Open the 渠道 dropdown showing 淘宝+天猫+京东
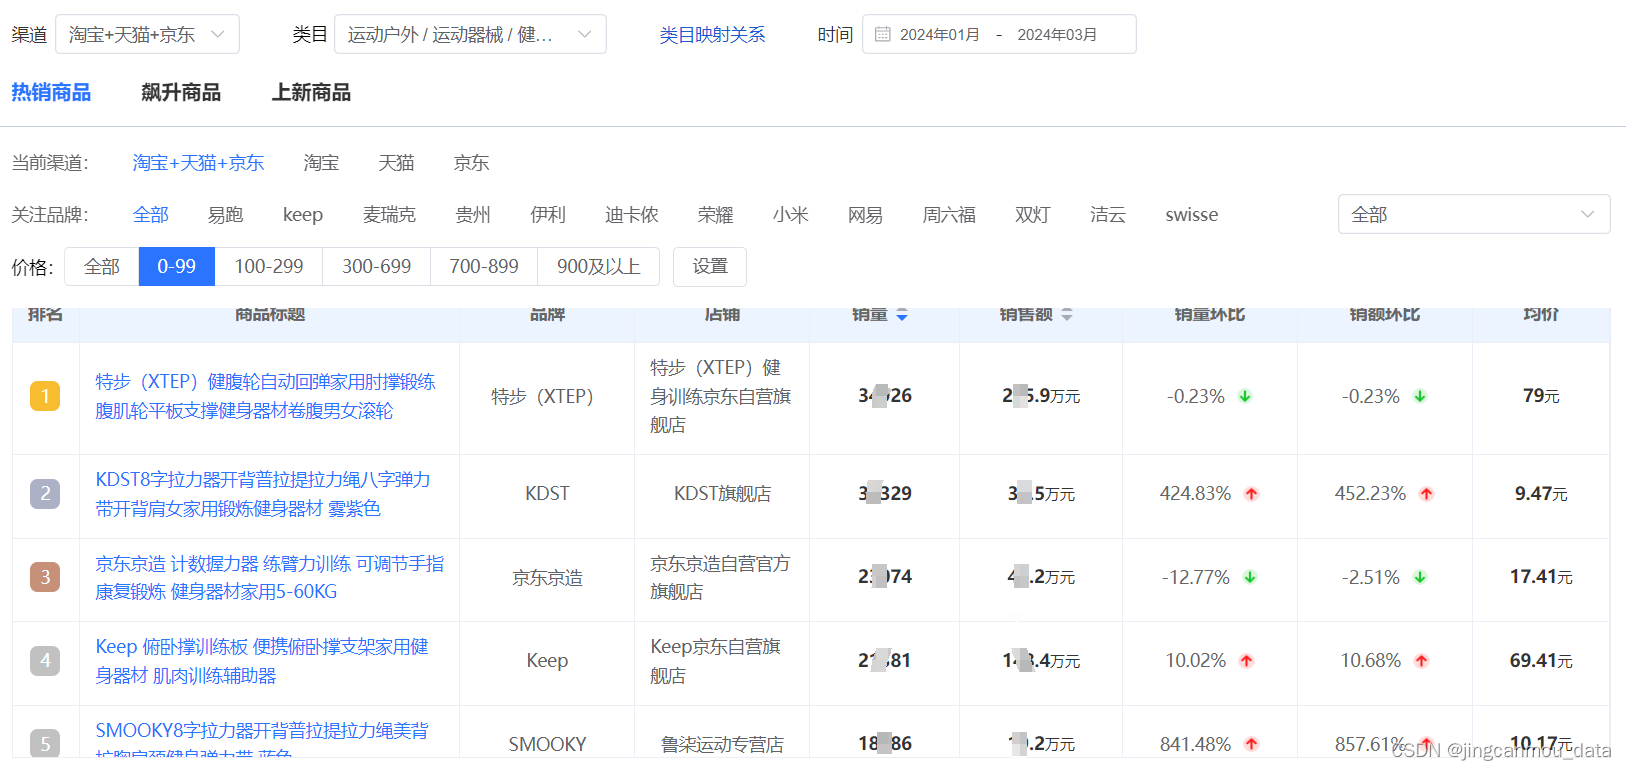This screenshot has height=770, width=1626. click(147, 34)
